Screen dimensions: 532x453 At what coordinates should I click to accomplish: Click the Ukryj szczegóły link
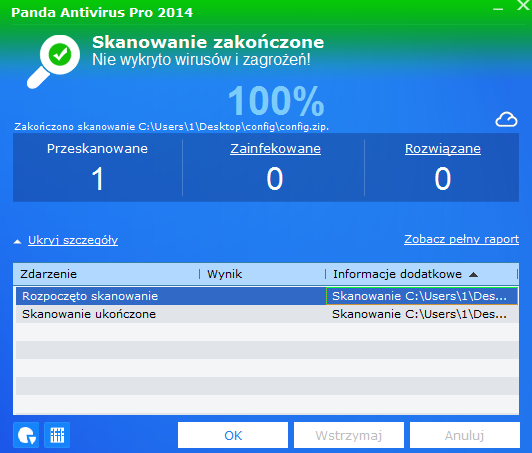point(73,240)
